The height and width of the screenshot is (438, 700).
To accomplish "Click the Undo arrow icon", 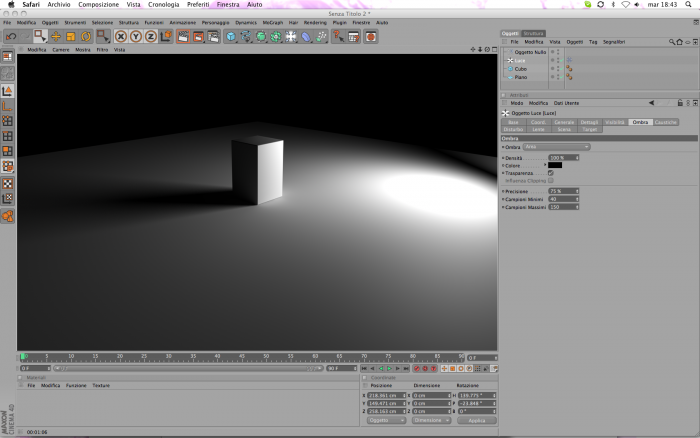I will coord(11,37).
